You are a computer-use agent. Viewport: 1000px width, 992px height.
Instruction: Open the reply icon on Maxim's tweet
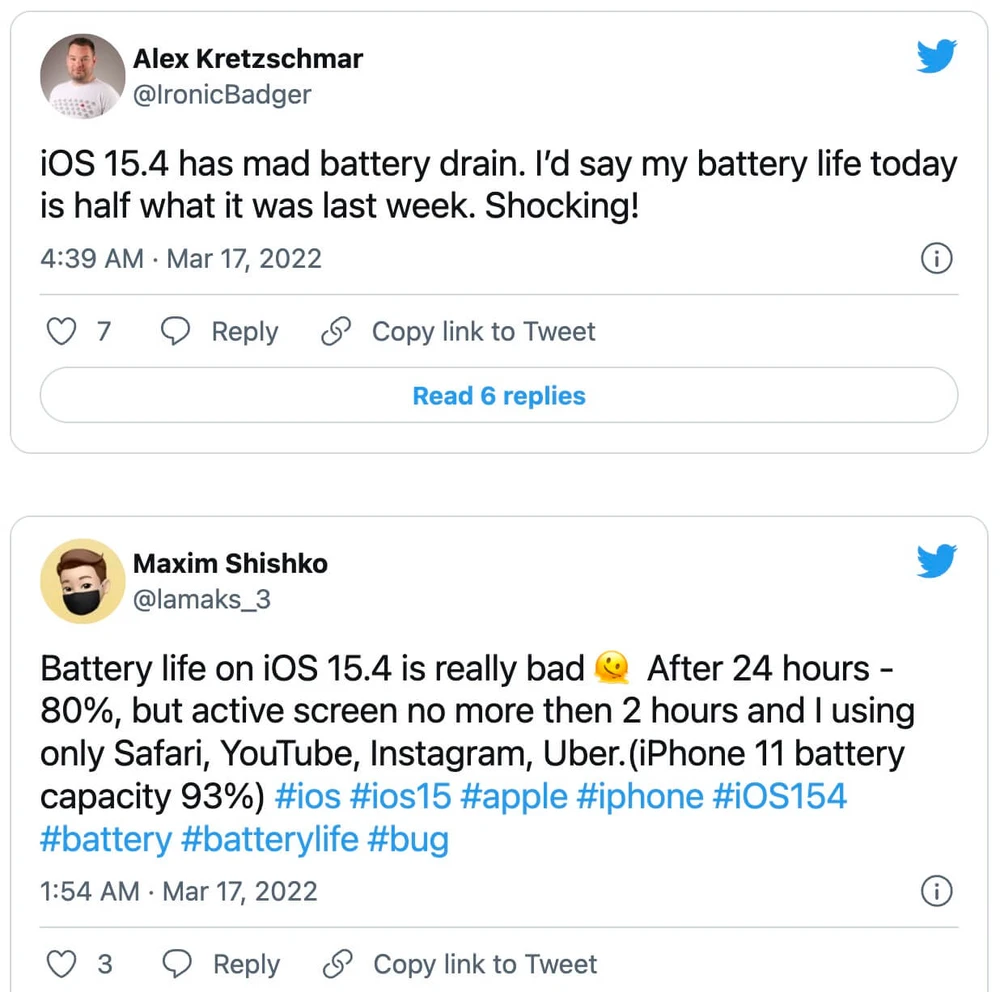coord(177,964)
